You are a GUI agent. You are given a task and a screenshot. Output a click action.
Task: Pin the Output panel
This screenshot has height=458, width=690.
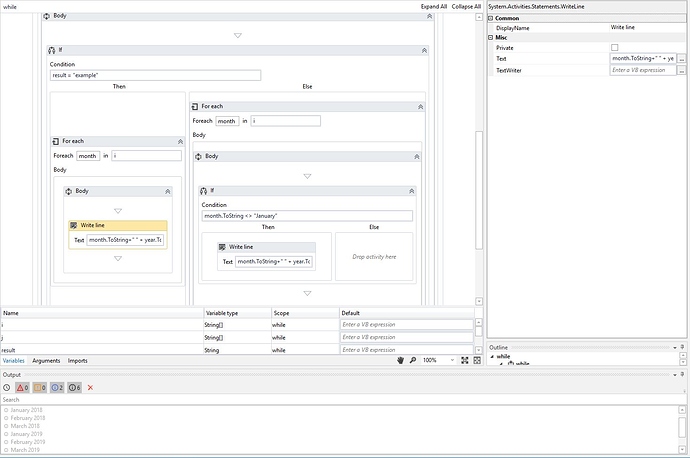point(683,374)
